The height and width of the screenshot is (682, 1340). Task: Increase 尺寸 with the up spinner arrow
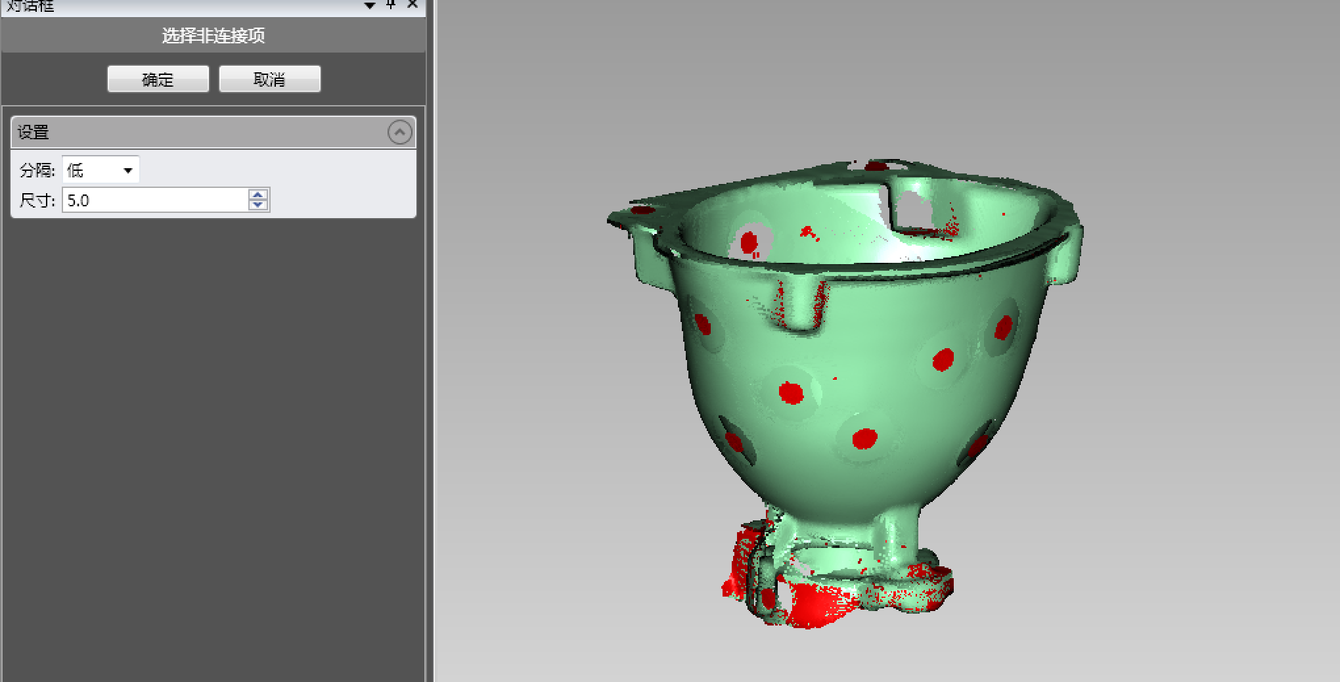pyautogui.click(x=258, y=194)
